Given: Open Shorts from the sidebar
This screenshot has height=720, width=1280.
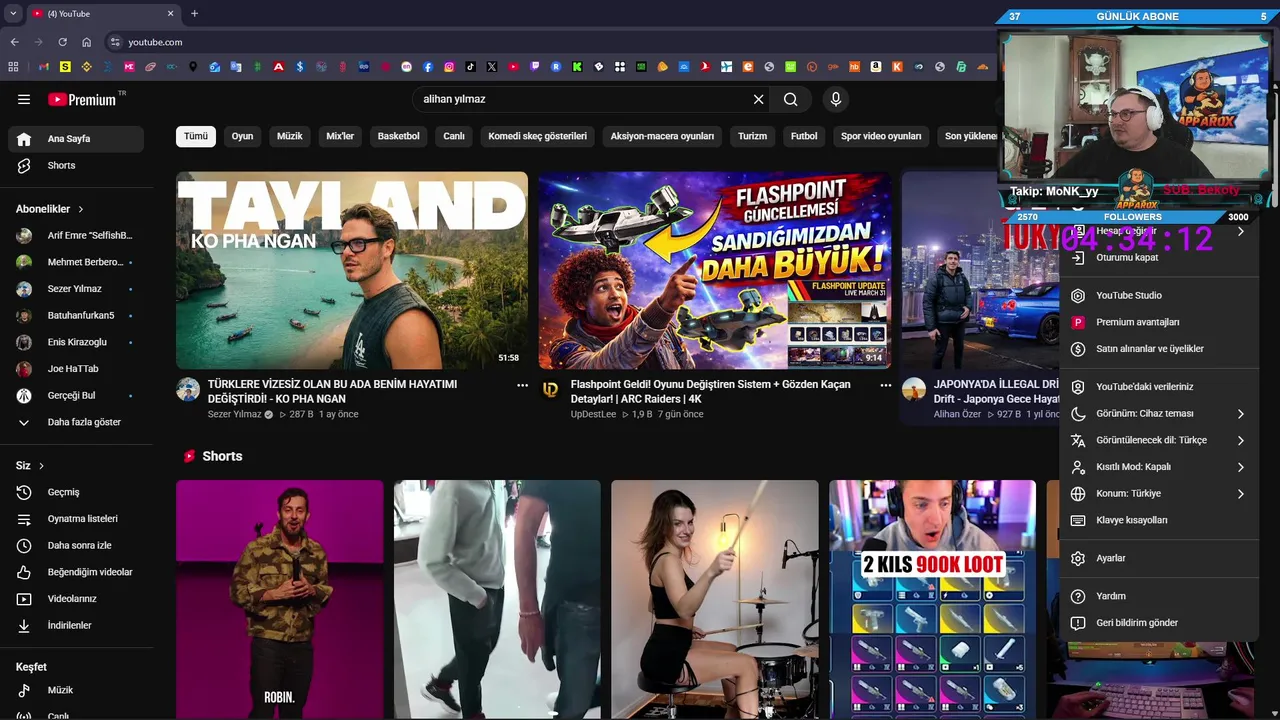Looking at the screenshot, I should (76, 165).
